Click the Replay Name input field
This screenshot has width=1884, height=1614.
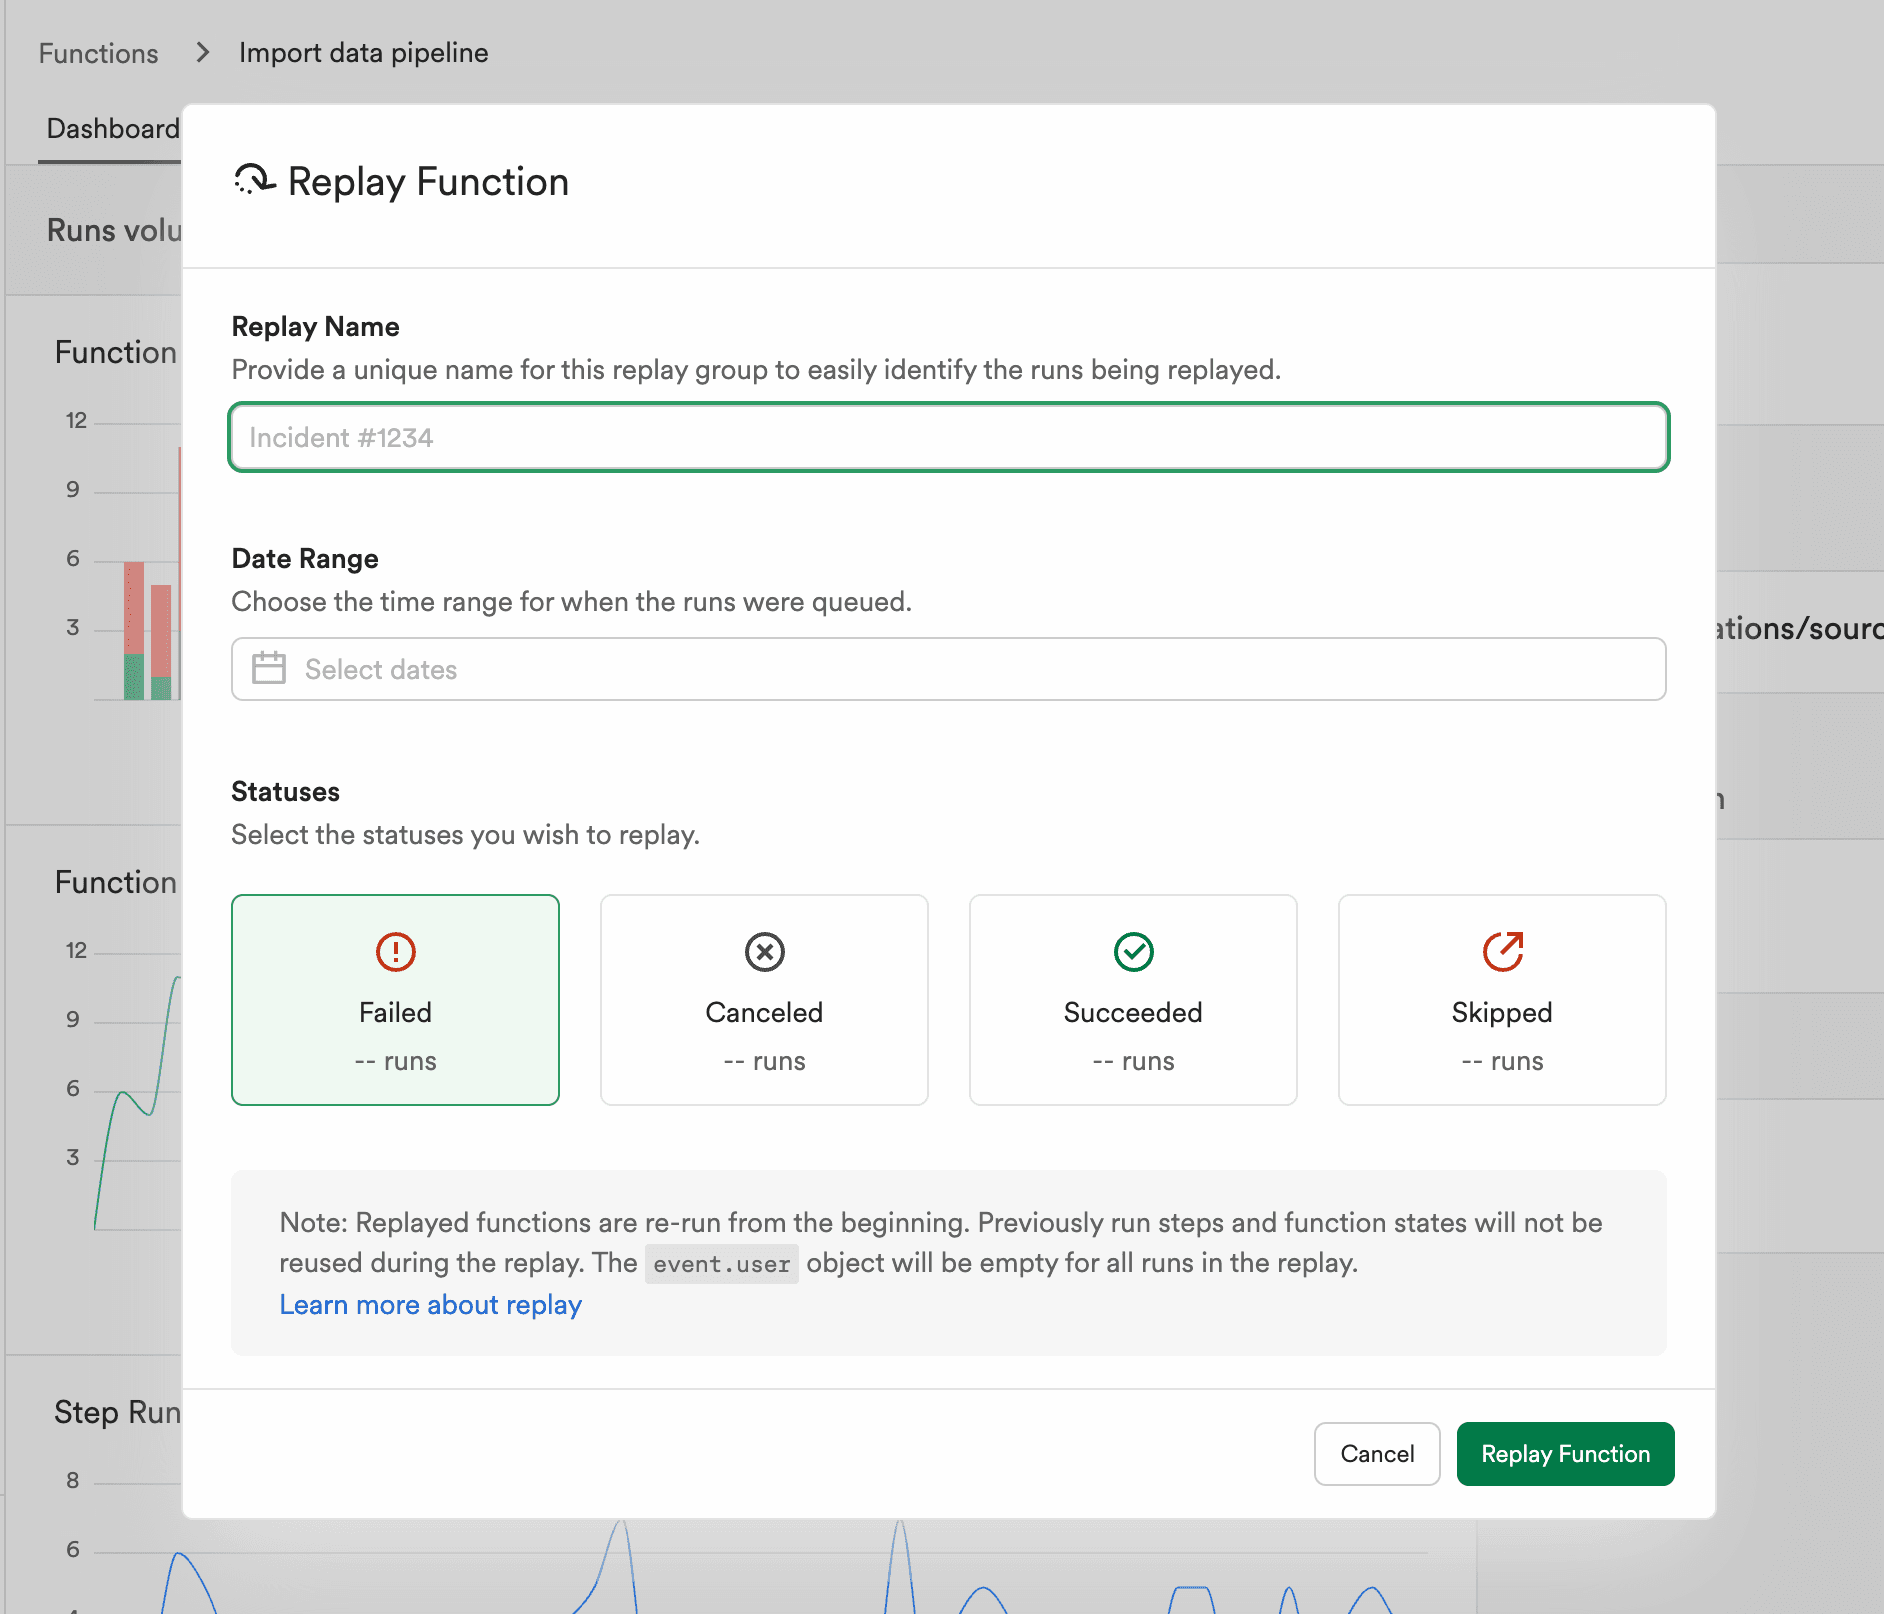click(948, 437)
